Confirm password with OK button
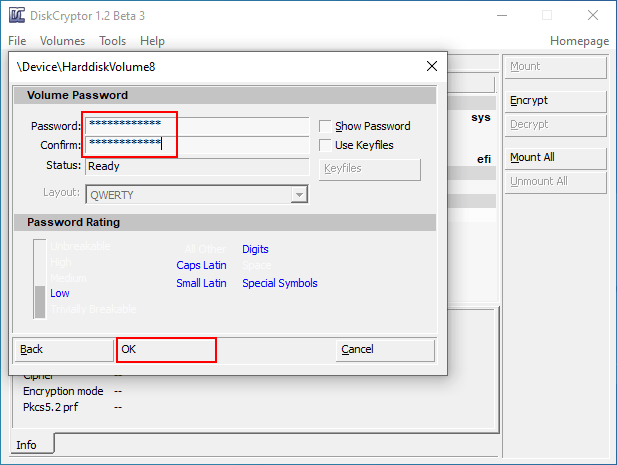Viewport: 617px width, 465px height. tap(166, 350)
